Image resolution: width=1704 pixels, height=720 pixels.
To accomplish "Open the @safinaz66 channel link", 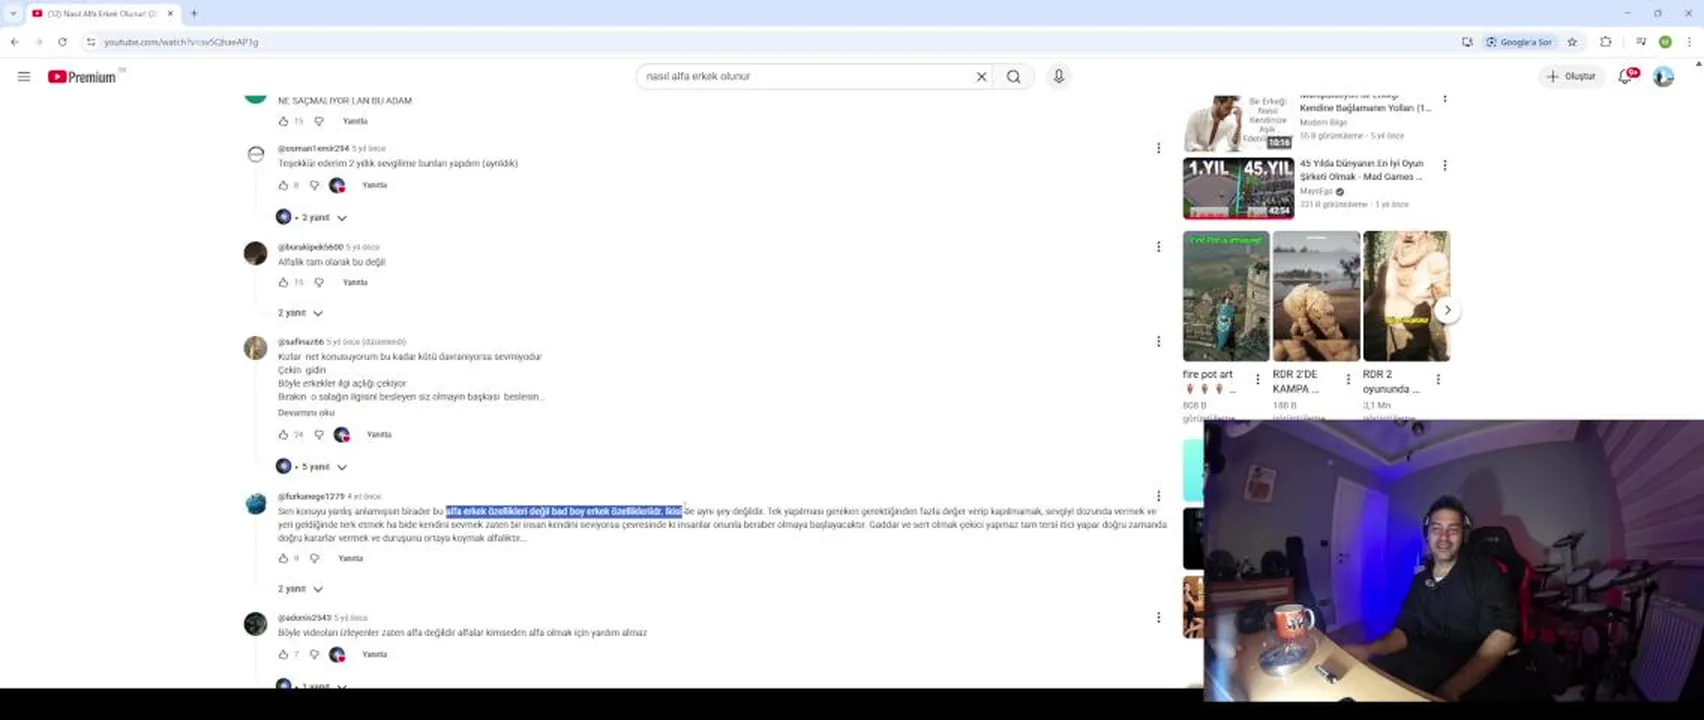I will point(300,342).
